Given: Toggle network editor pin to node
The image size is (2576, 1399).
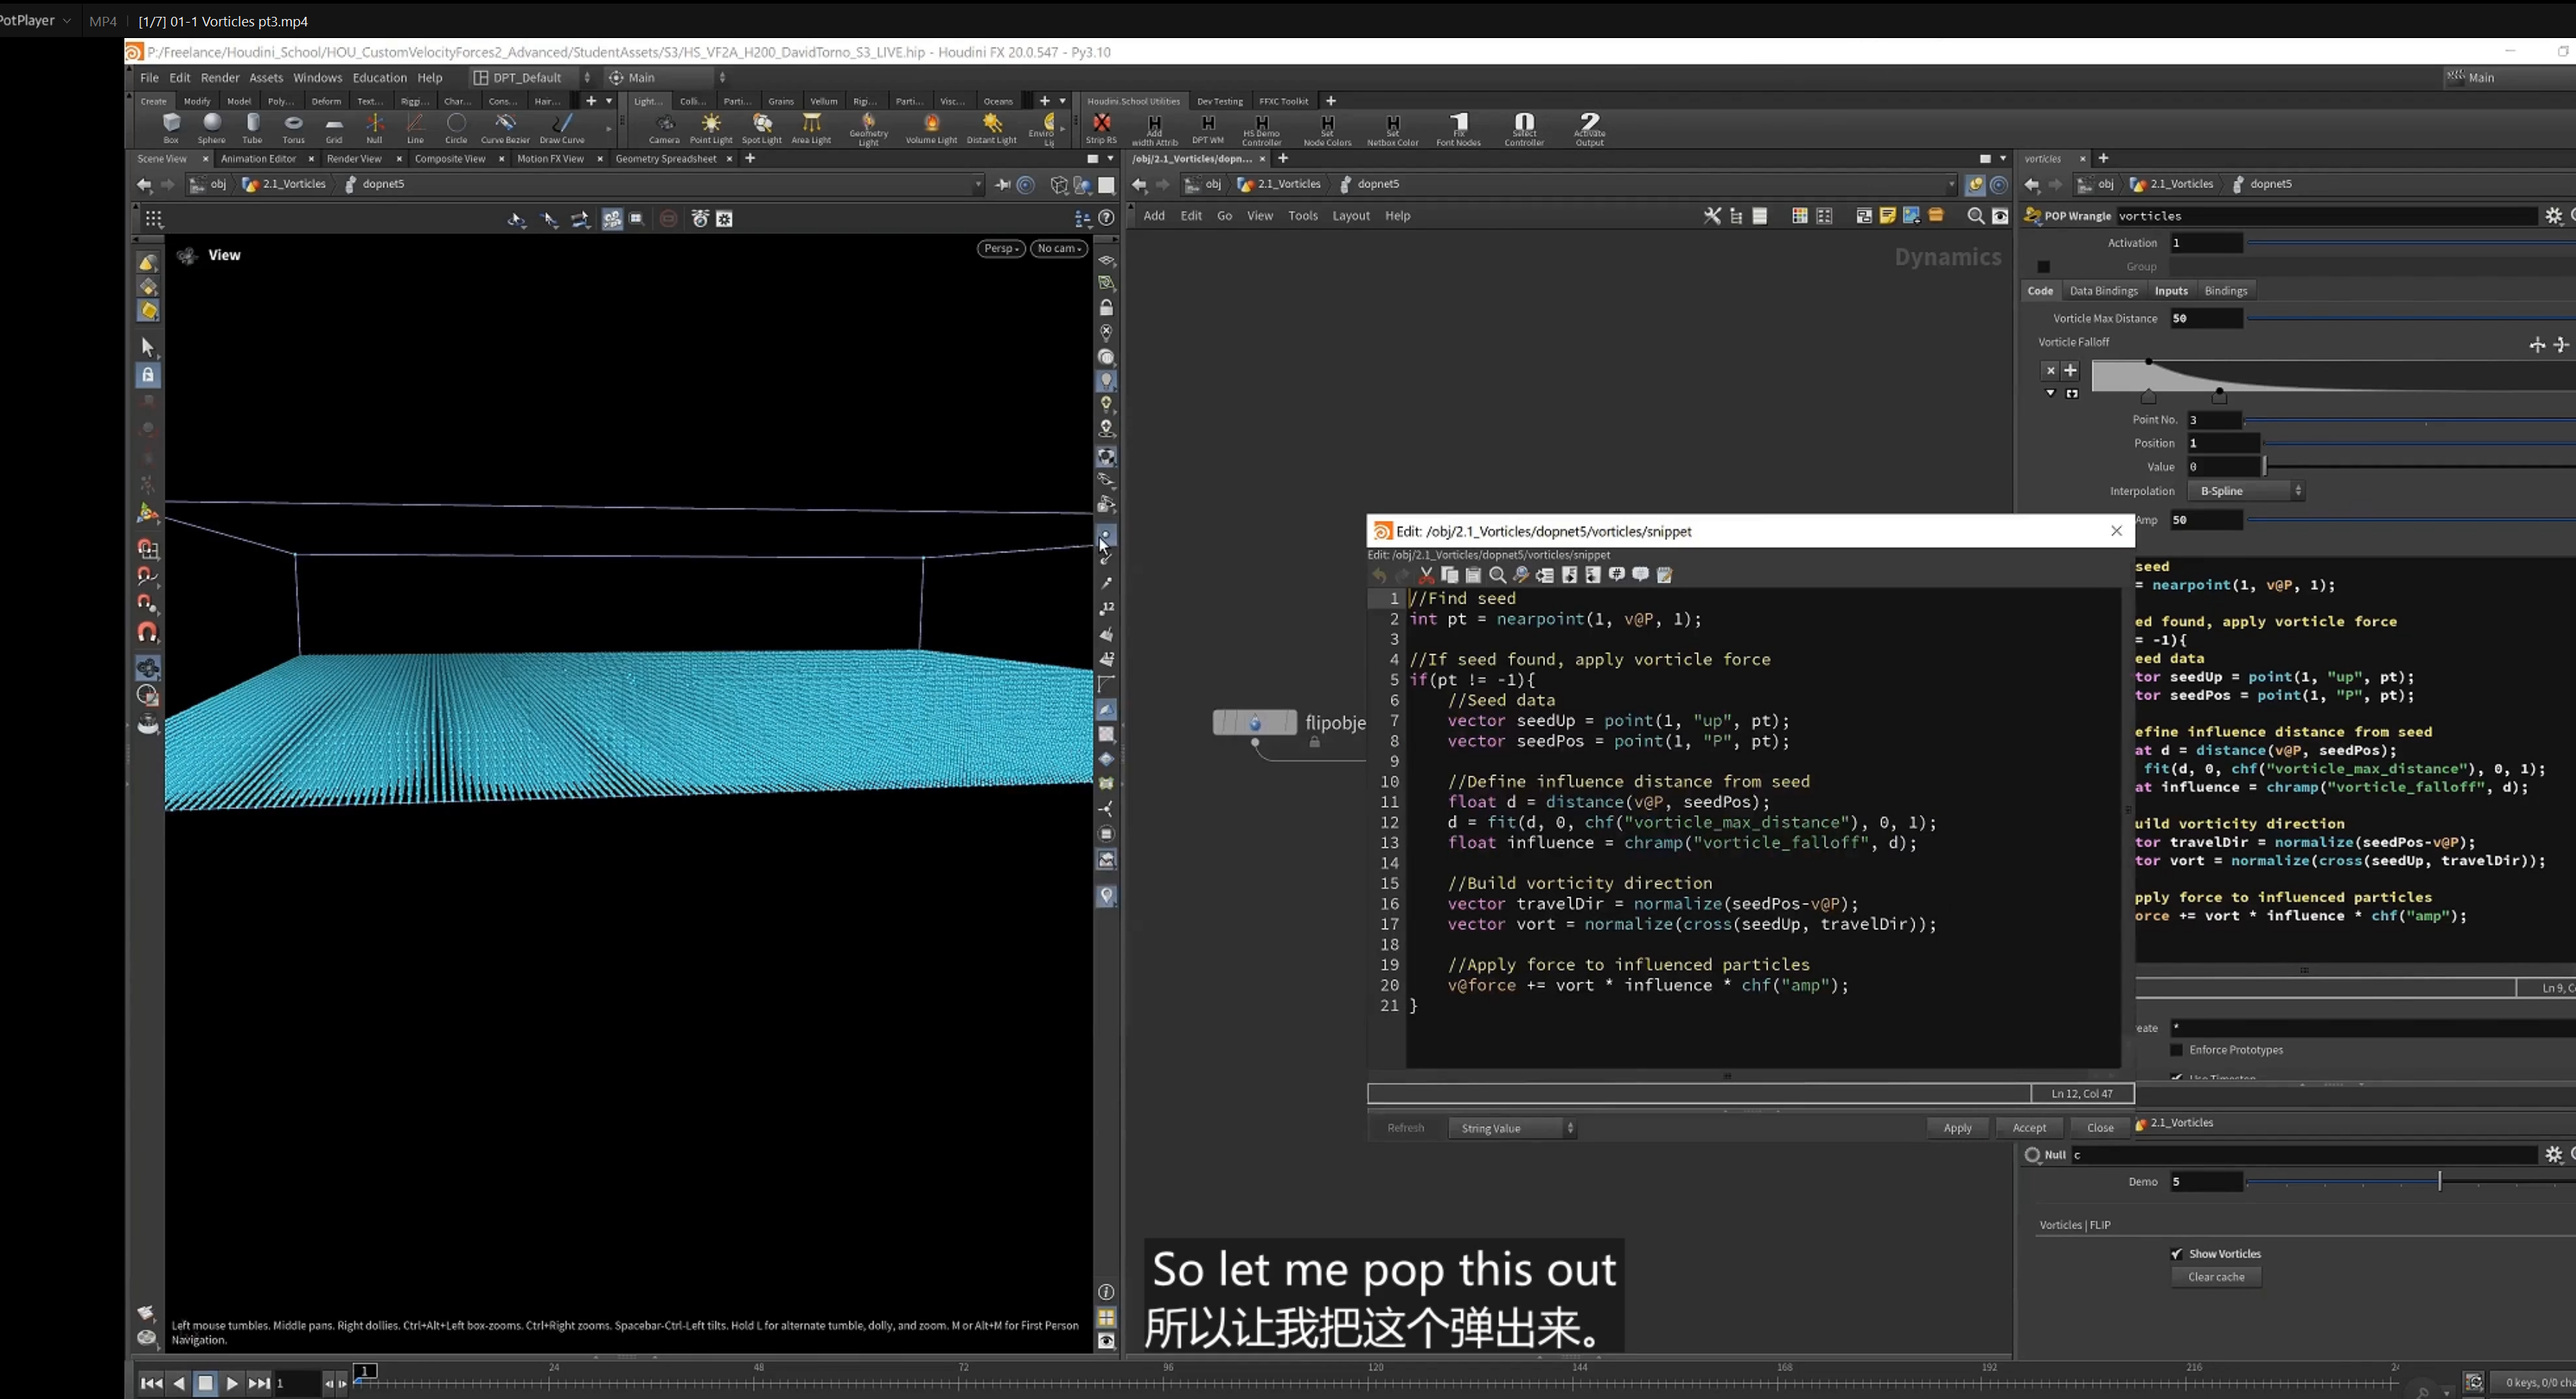Looking at the screenshot, I should click(x=1974, y=185).
